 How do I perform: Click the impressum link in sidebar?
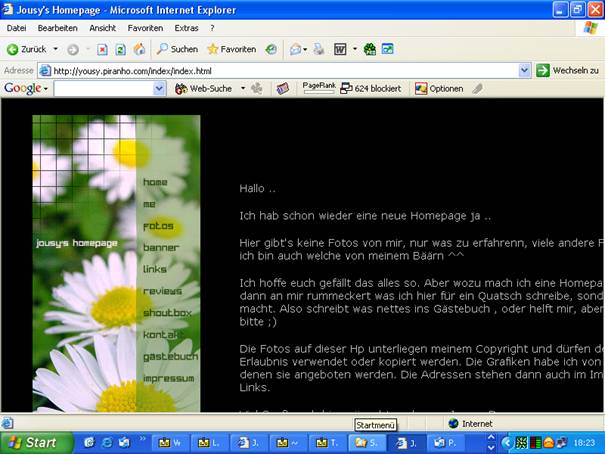coord(168,378)
